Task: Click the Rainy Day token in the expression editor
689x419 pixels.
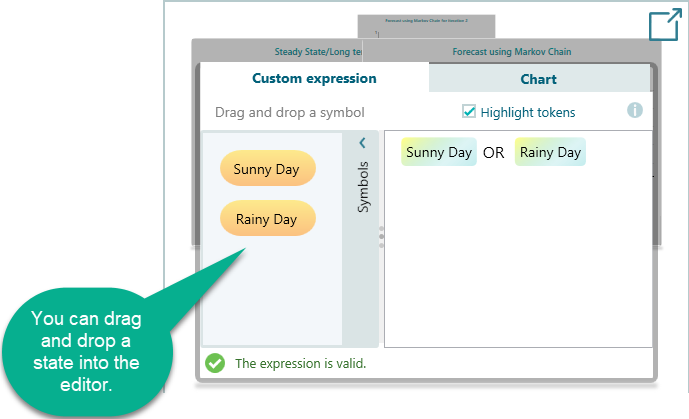Action: [x=550, y=153]
